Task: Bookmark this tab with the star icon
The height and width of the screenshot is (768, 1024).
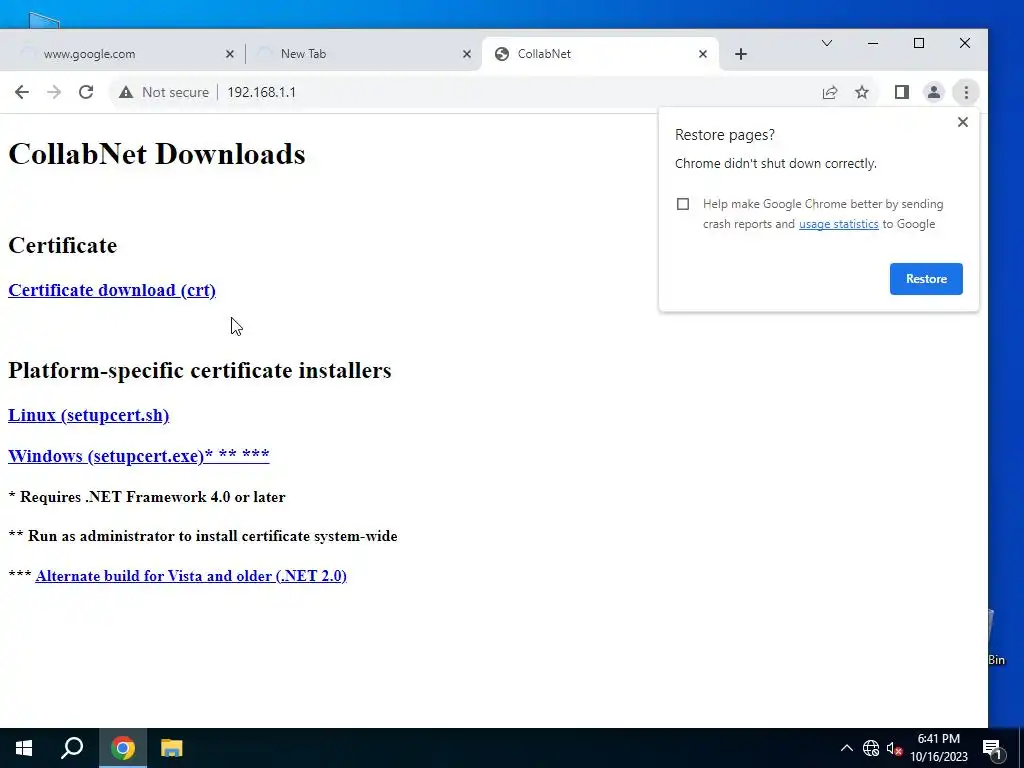Action: click(x=862, y=92)
